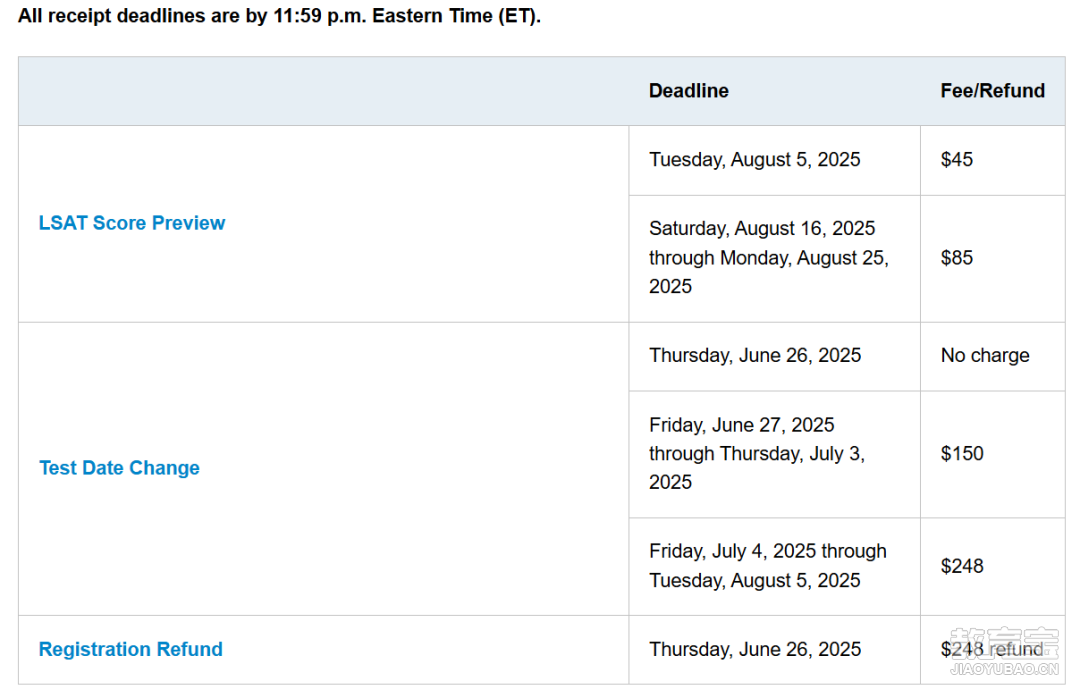
Task: Click the Friday, June 27 through July 3 deadline
Action: 757,453
